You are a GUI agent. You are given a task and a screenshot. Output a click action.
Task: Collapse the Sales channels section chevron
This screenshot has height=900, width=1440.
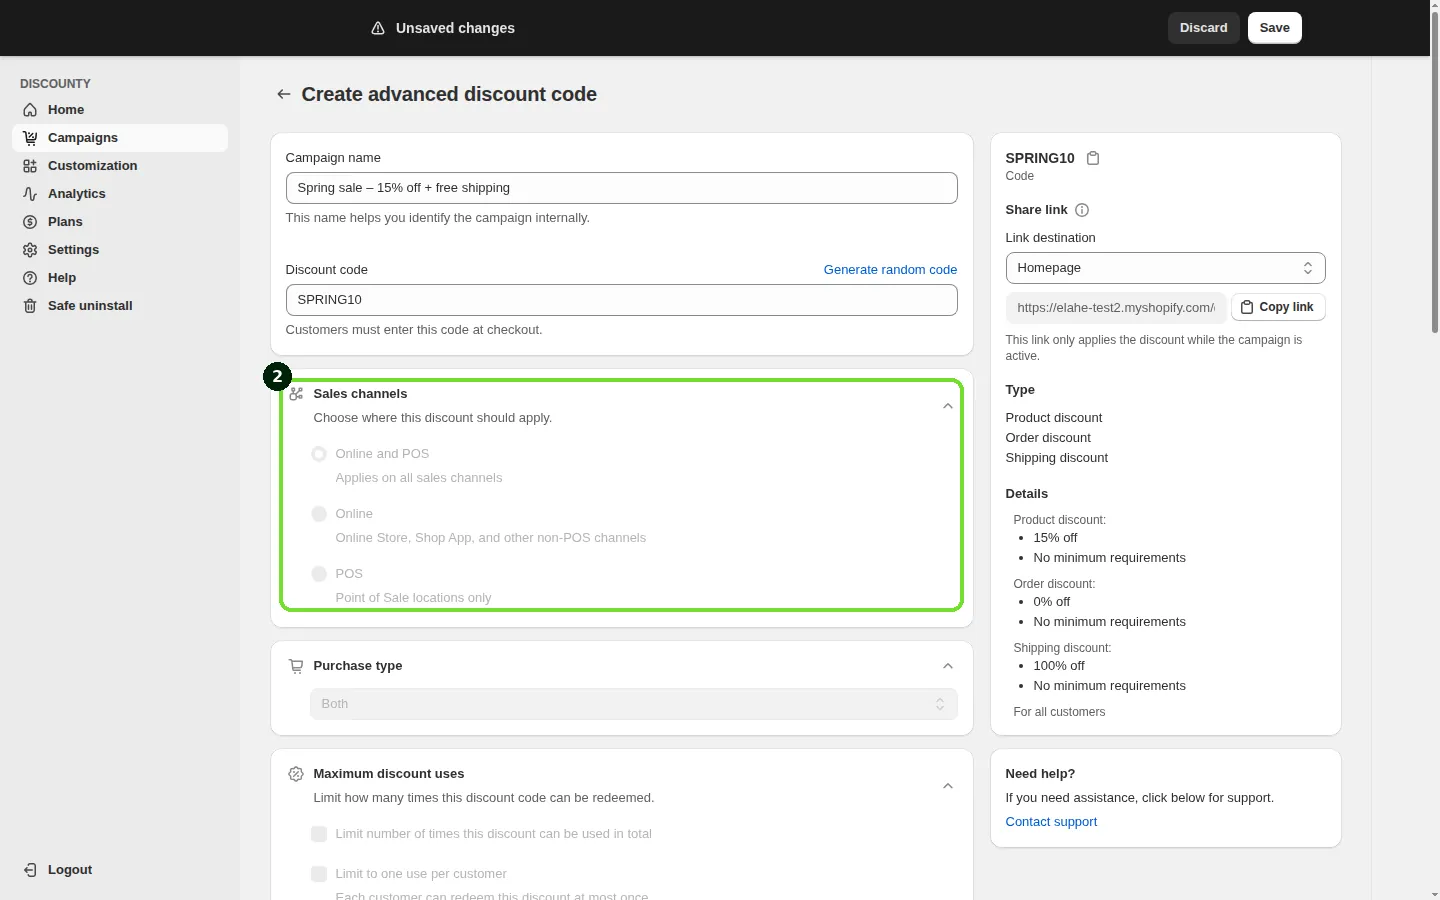(x=948, y=406)
